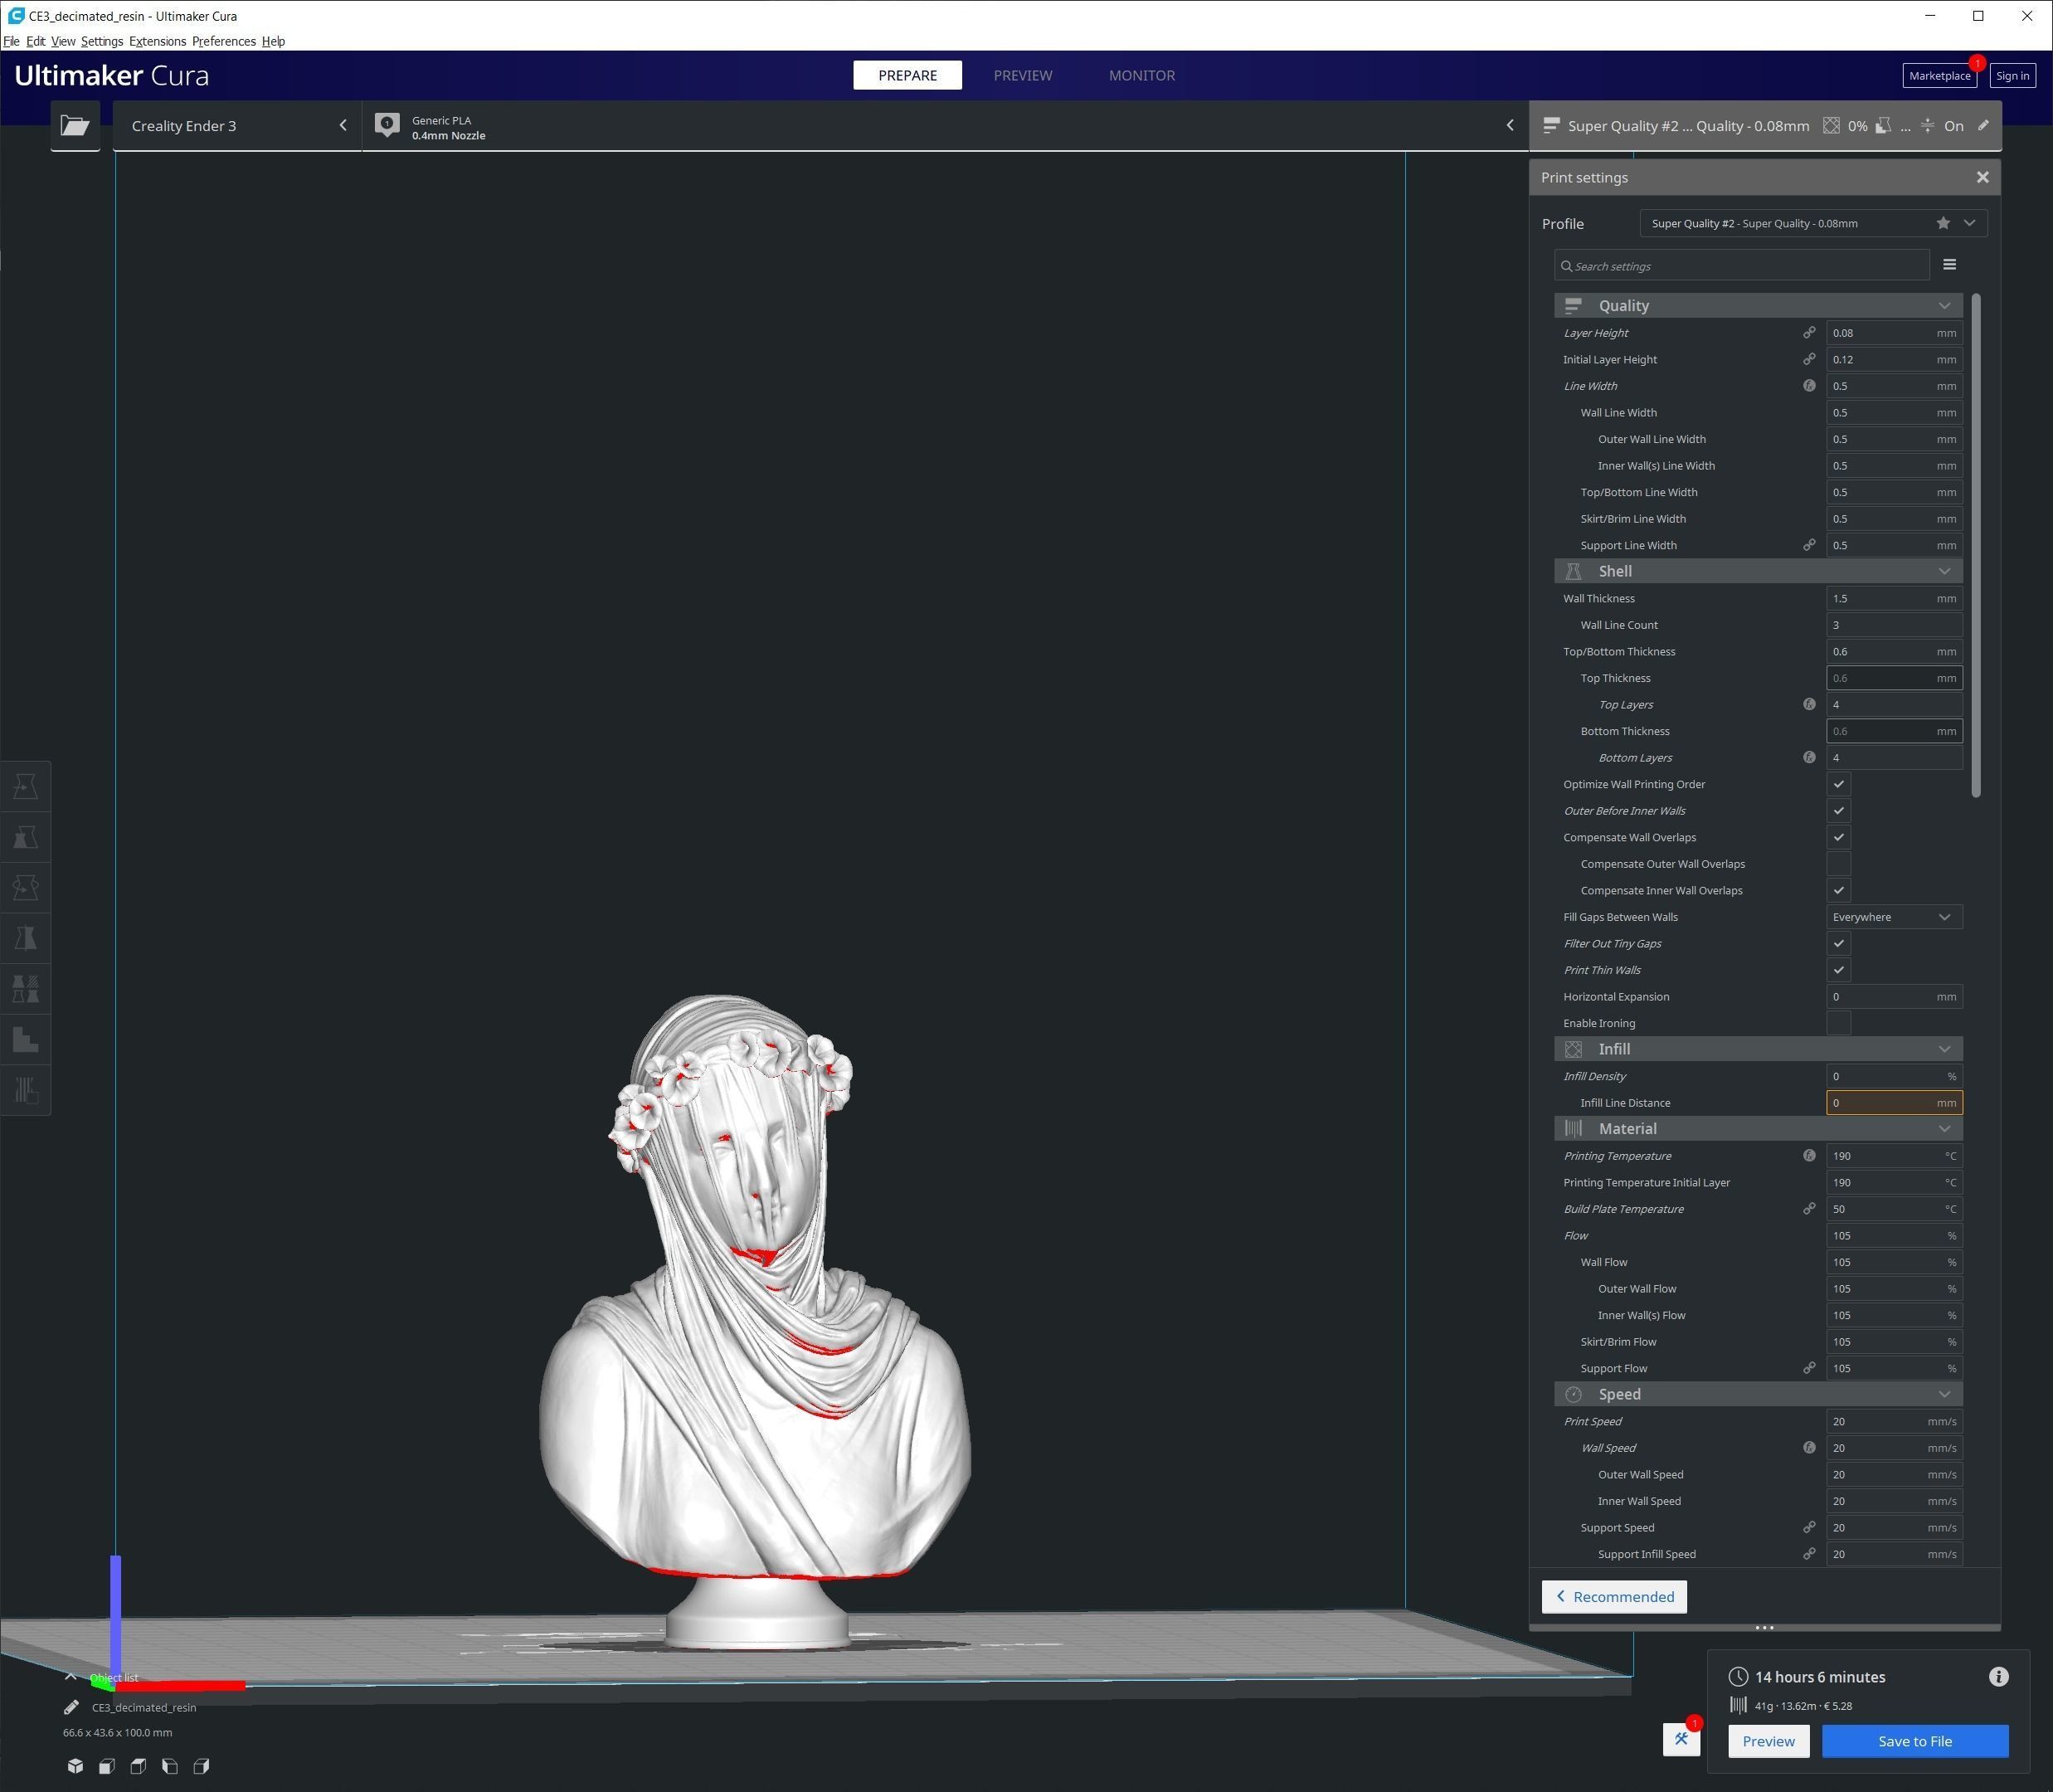Open the Preferences menu
This screenshot has height=1792, width=2053.
coord(224,41)
